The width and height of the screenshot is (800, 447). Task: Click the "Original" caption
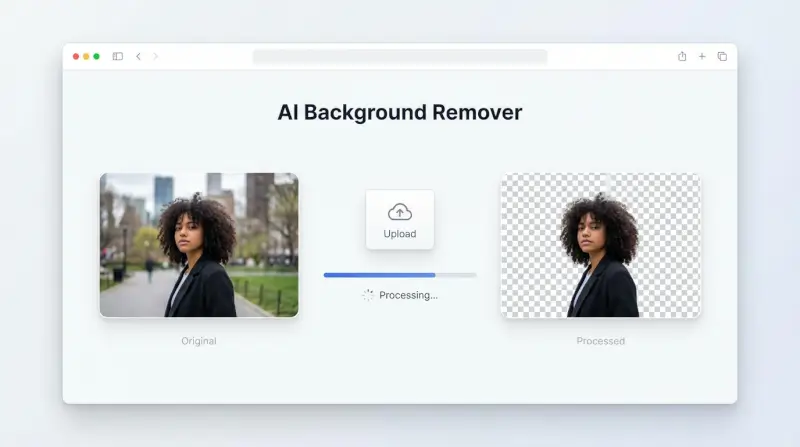pyautogui.click(x=198, y=341)
